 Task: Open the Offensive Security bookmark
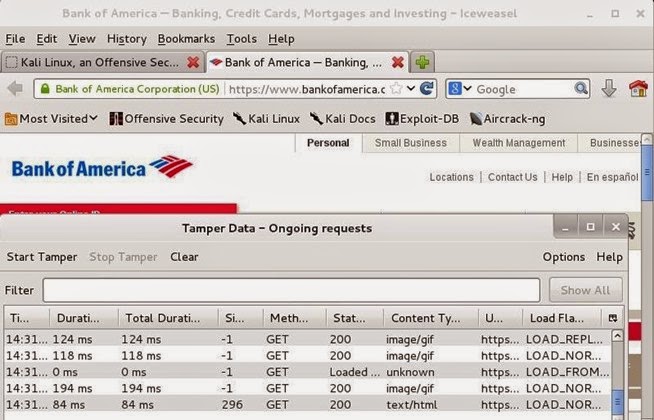[166, 119]
